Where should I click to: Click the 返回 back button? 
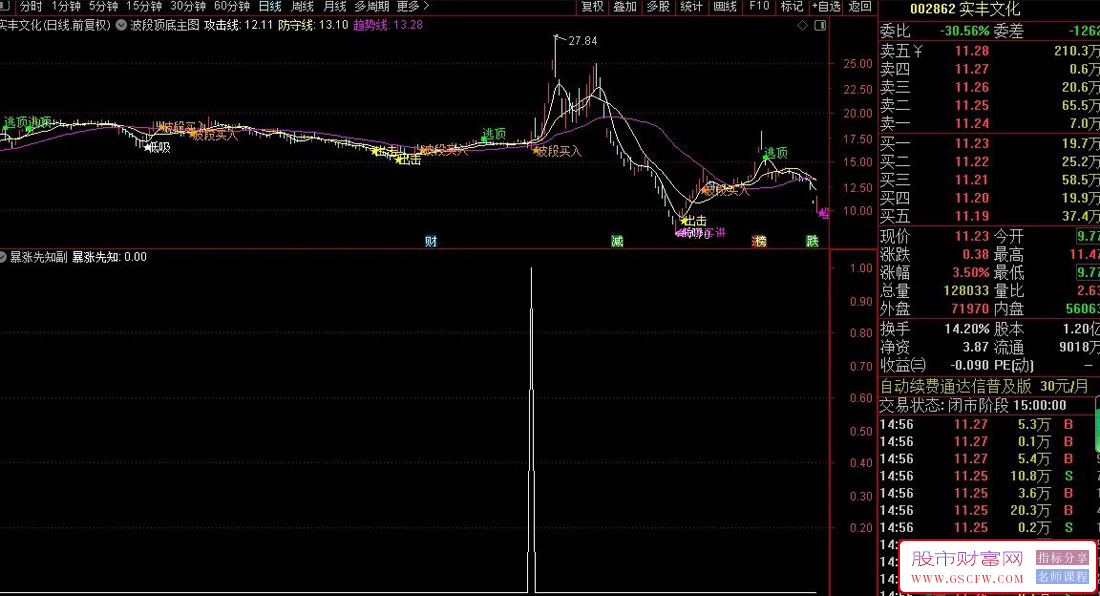pos(860,6)
